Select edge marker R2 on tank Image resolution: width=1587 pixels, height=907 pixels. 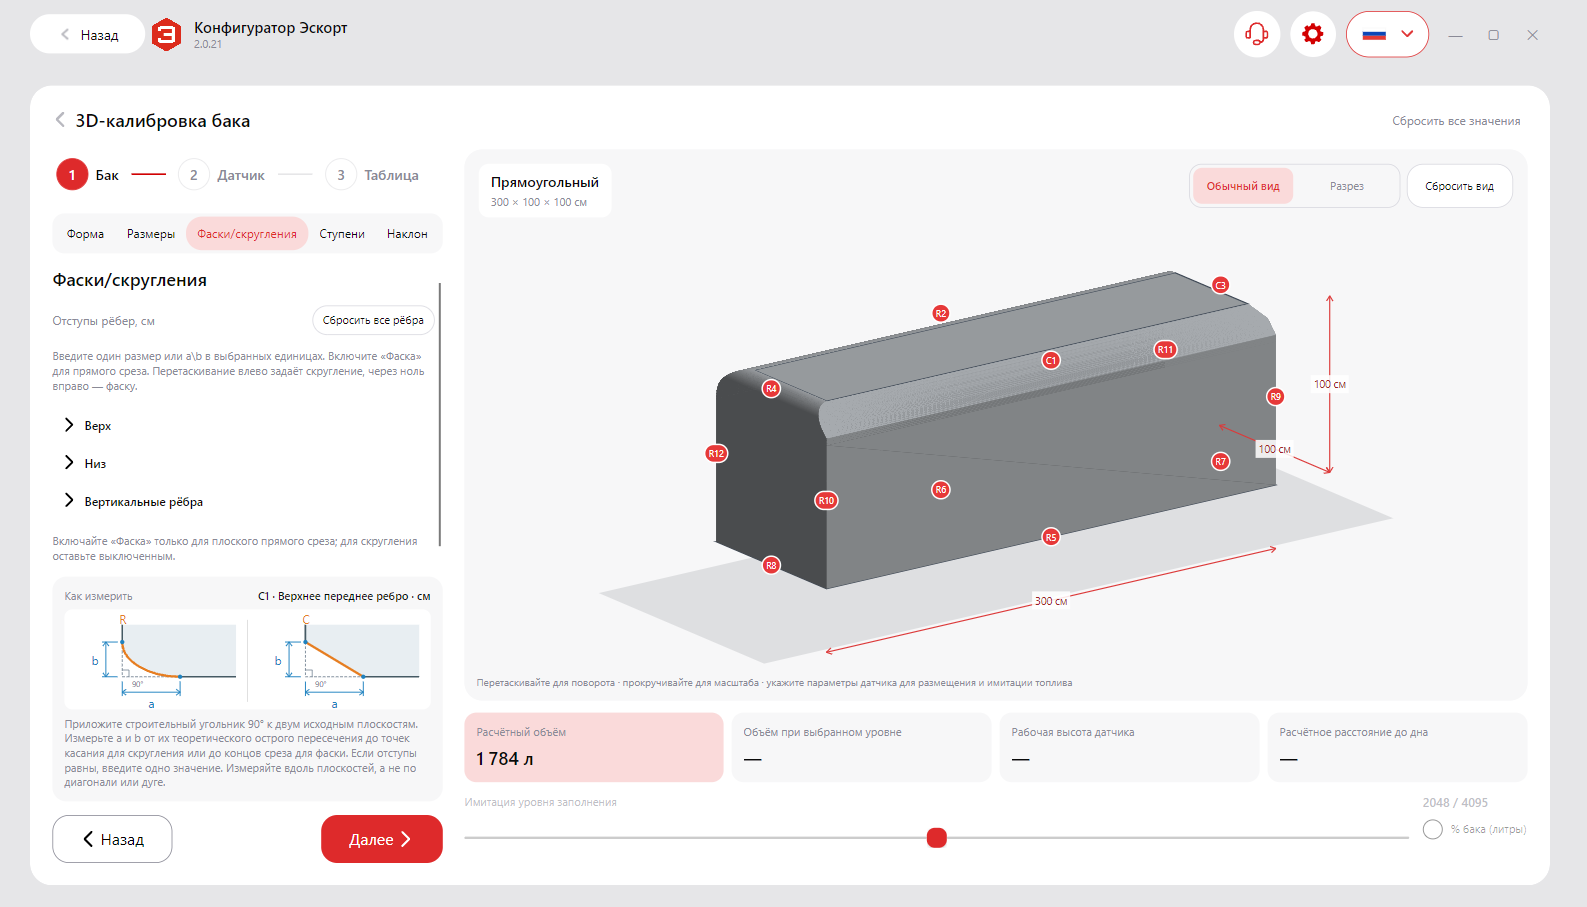[x=940, y=313]
